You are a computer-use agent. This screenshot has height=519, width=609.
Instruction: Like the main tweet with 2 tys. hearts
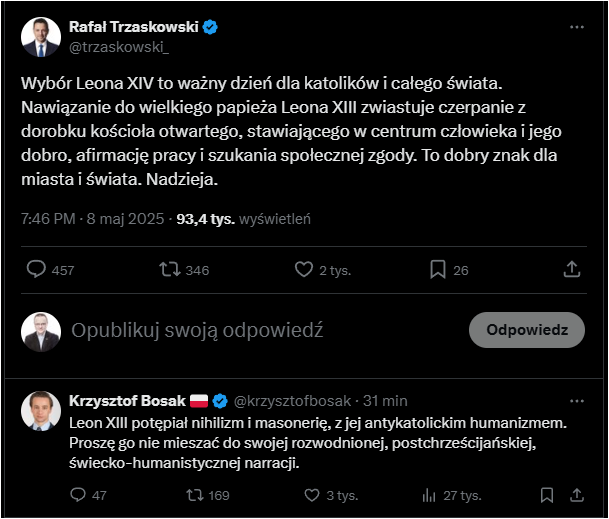pyautogui.click(x=304, y=269)
